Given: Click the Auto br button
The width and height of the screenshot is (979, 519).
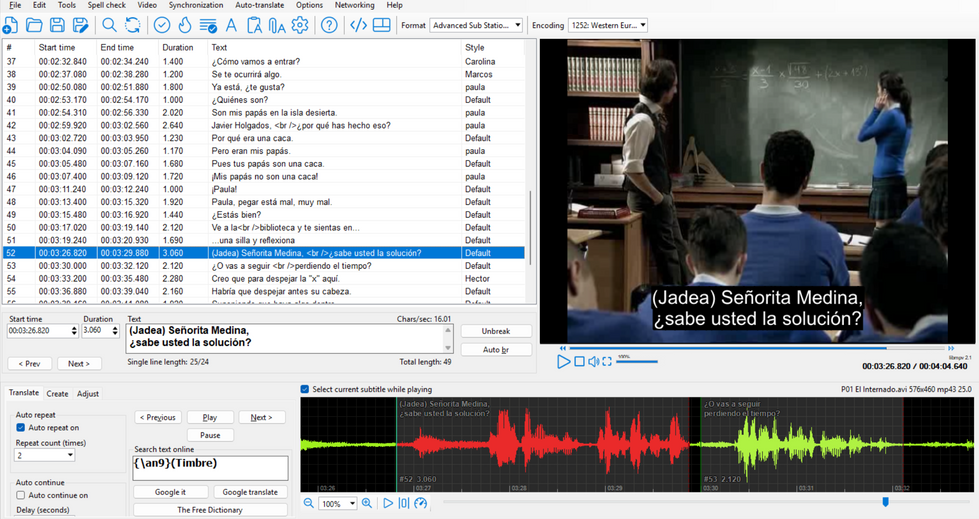Looking at the screenshot, I should pyautogui.click(x=496, y=350).
